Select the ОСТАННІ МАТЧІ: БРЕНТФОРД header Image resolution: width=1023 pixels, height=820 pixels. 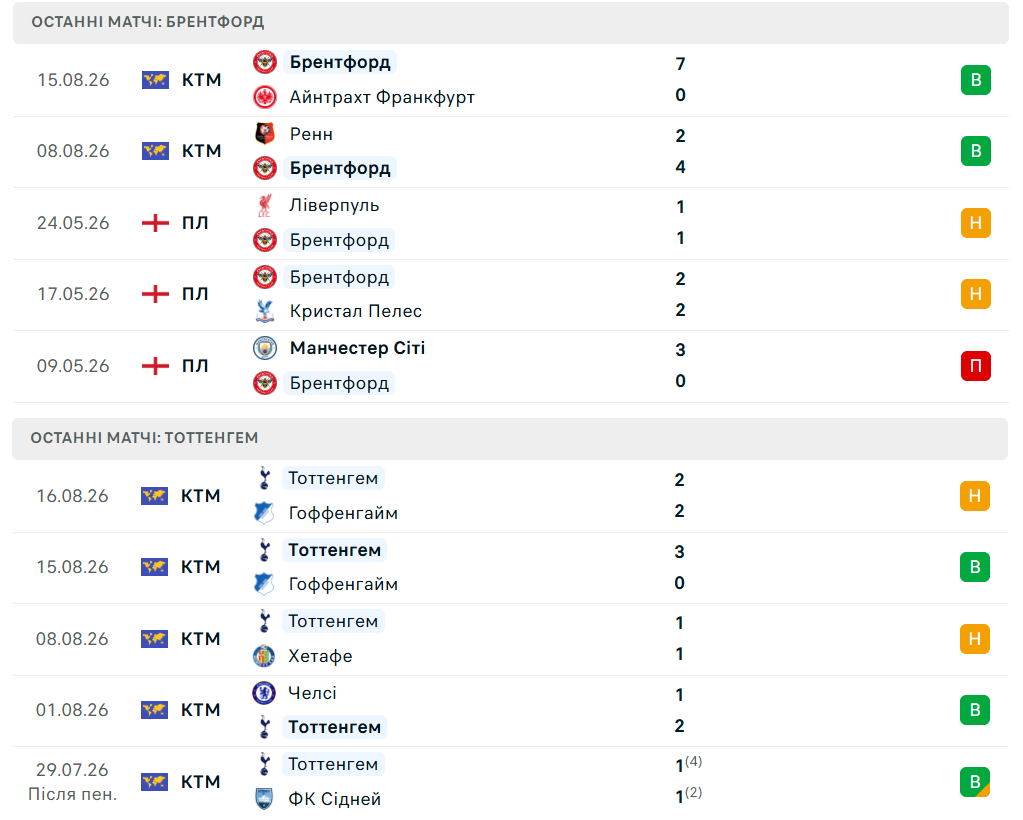coord(510,22)
